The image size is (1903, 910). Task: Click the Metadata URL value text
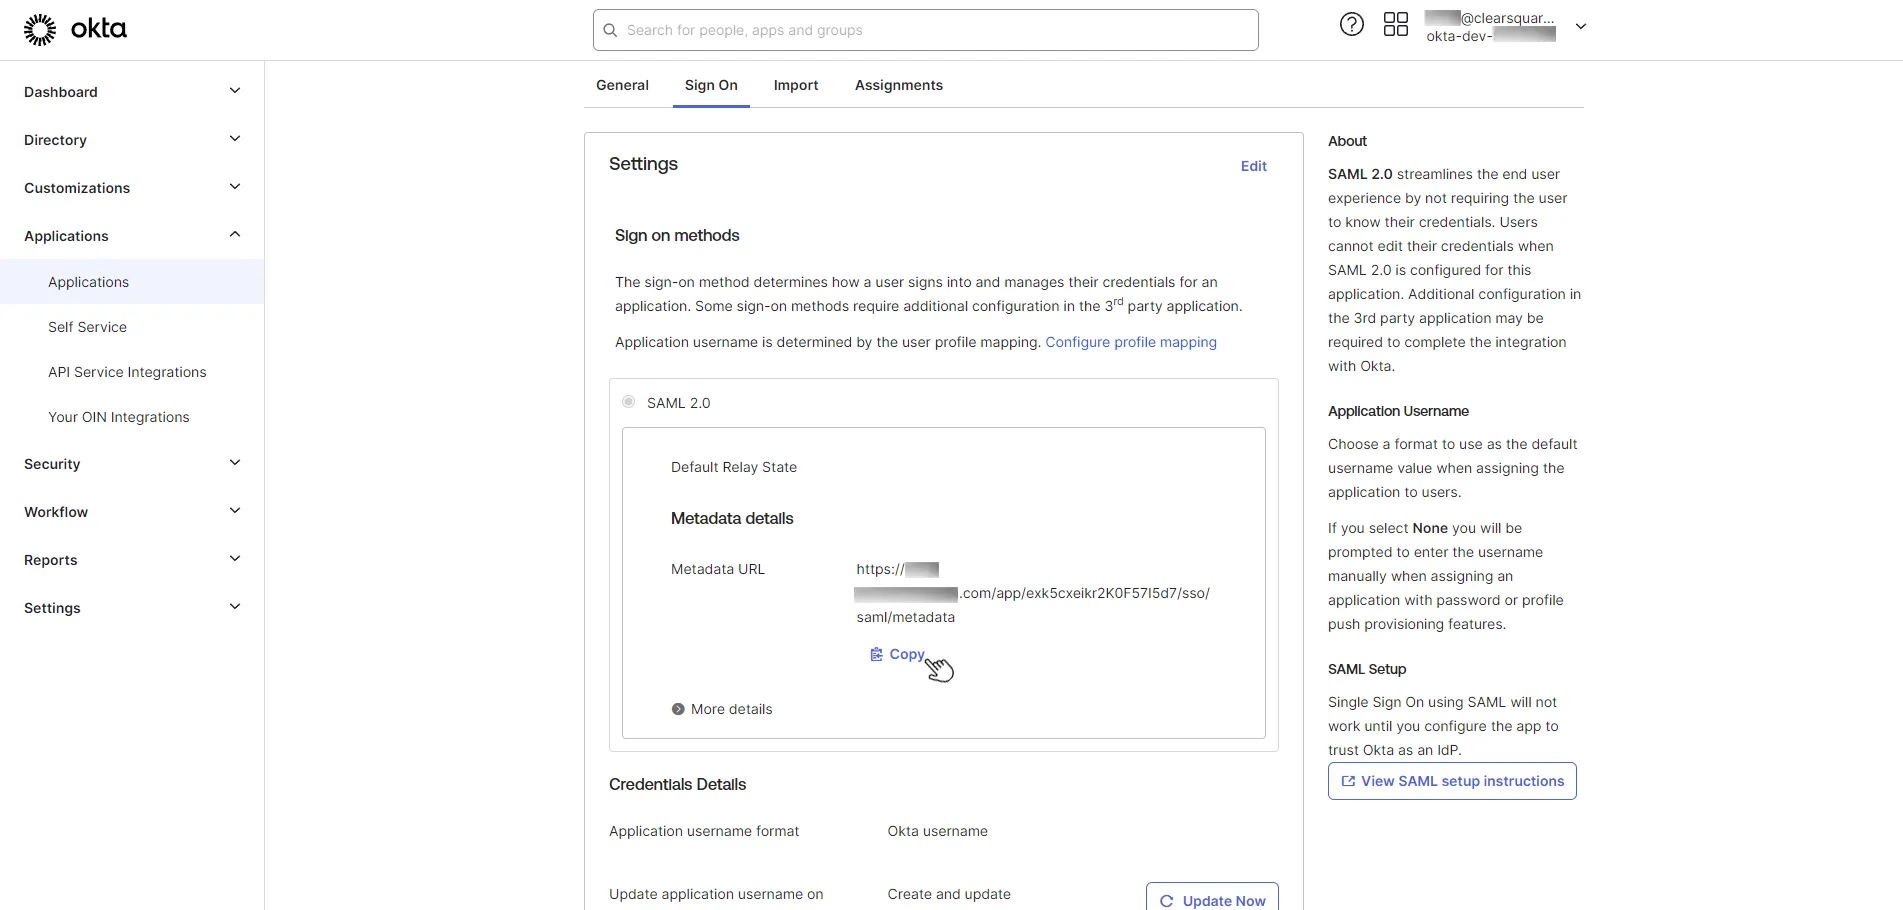(x=1032, y=593)
